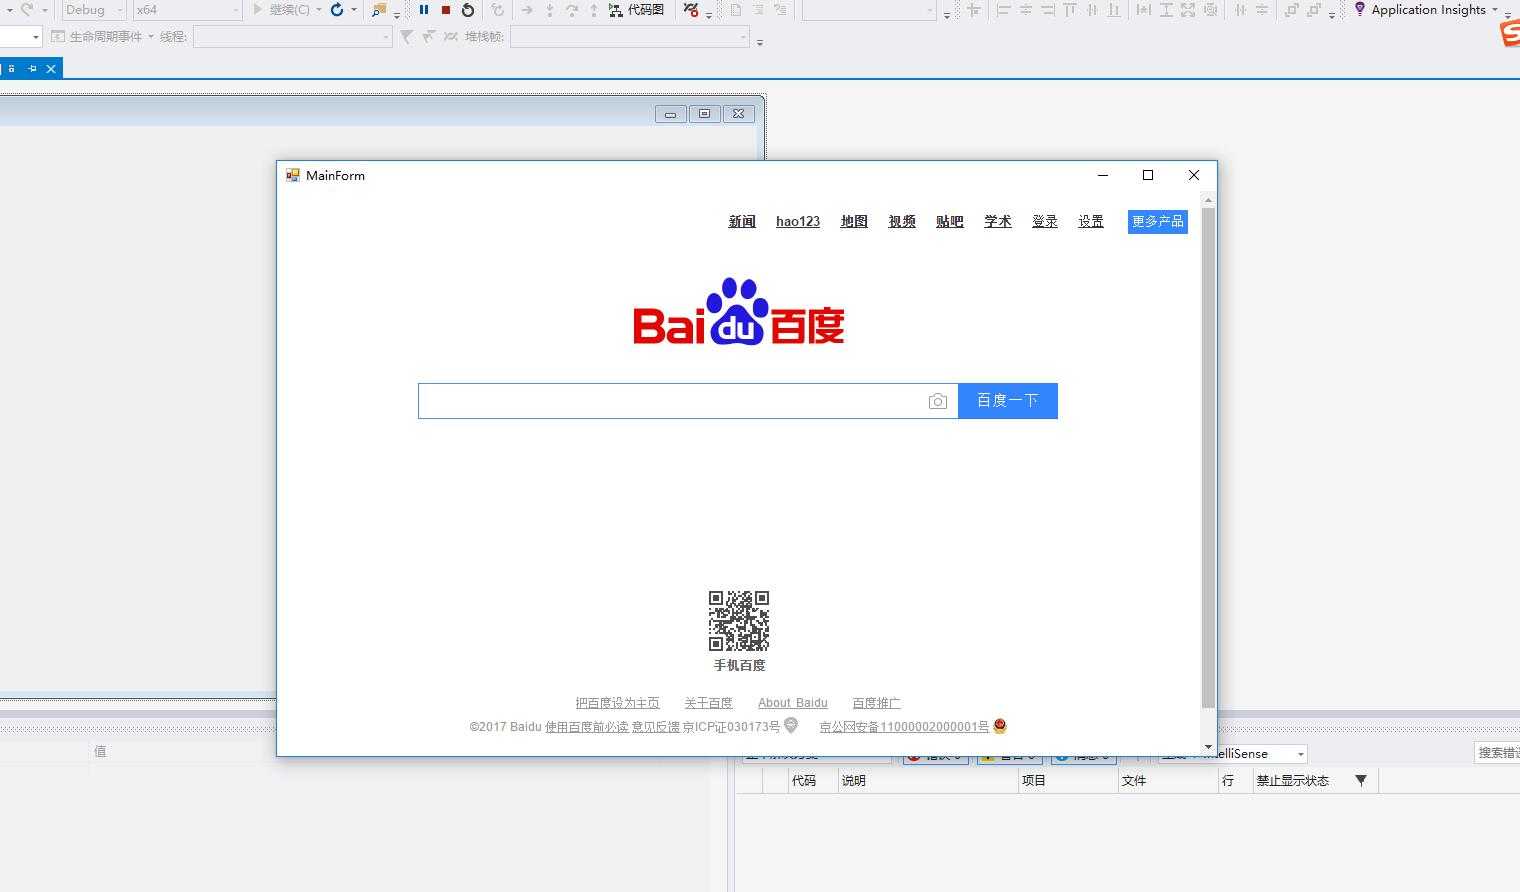Viewport: 1520px width, 892px height.
Task: Click the MainForm vertical scrollbar thumb
Action: coord(1208,458)
